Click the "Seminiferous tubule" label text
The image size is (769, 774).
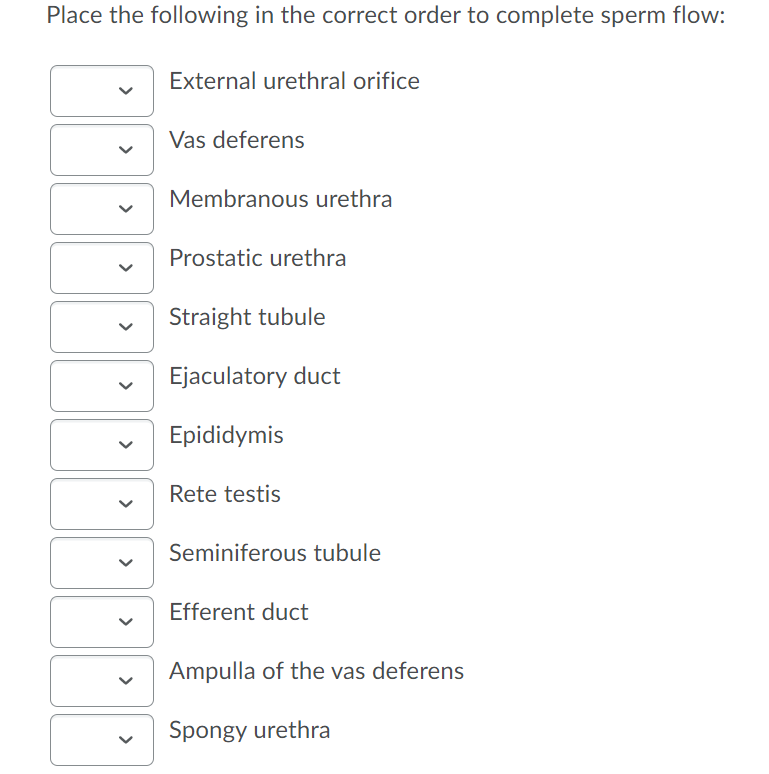pos(274,553)
